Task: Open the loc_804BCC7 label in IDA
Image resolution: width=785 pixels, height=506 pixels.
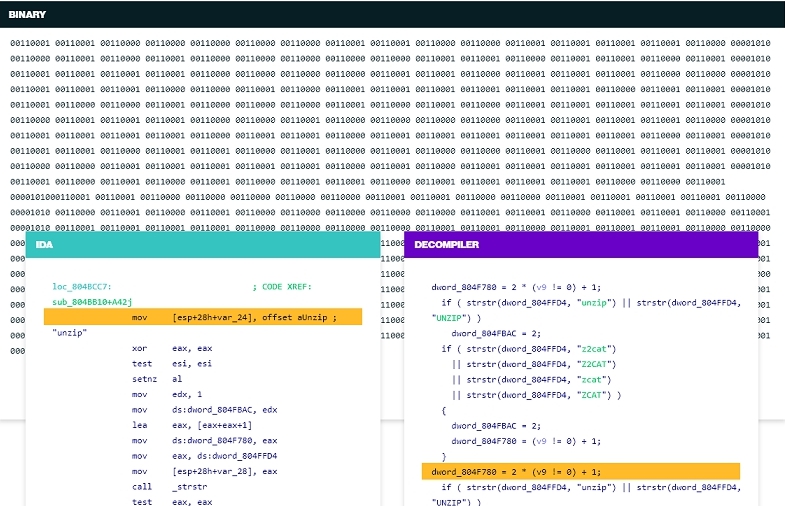Action: [89, 286]
